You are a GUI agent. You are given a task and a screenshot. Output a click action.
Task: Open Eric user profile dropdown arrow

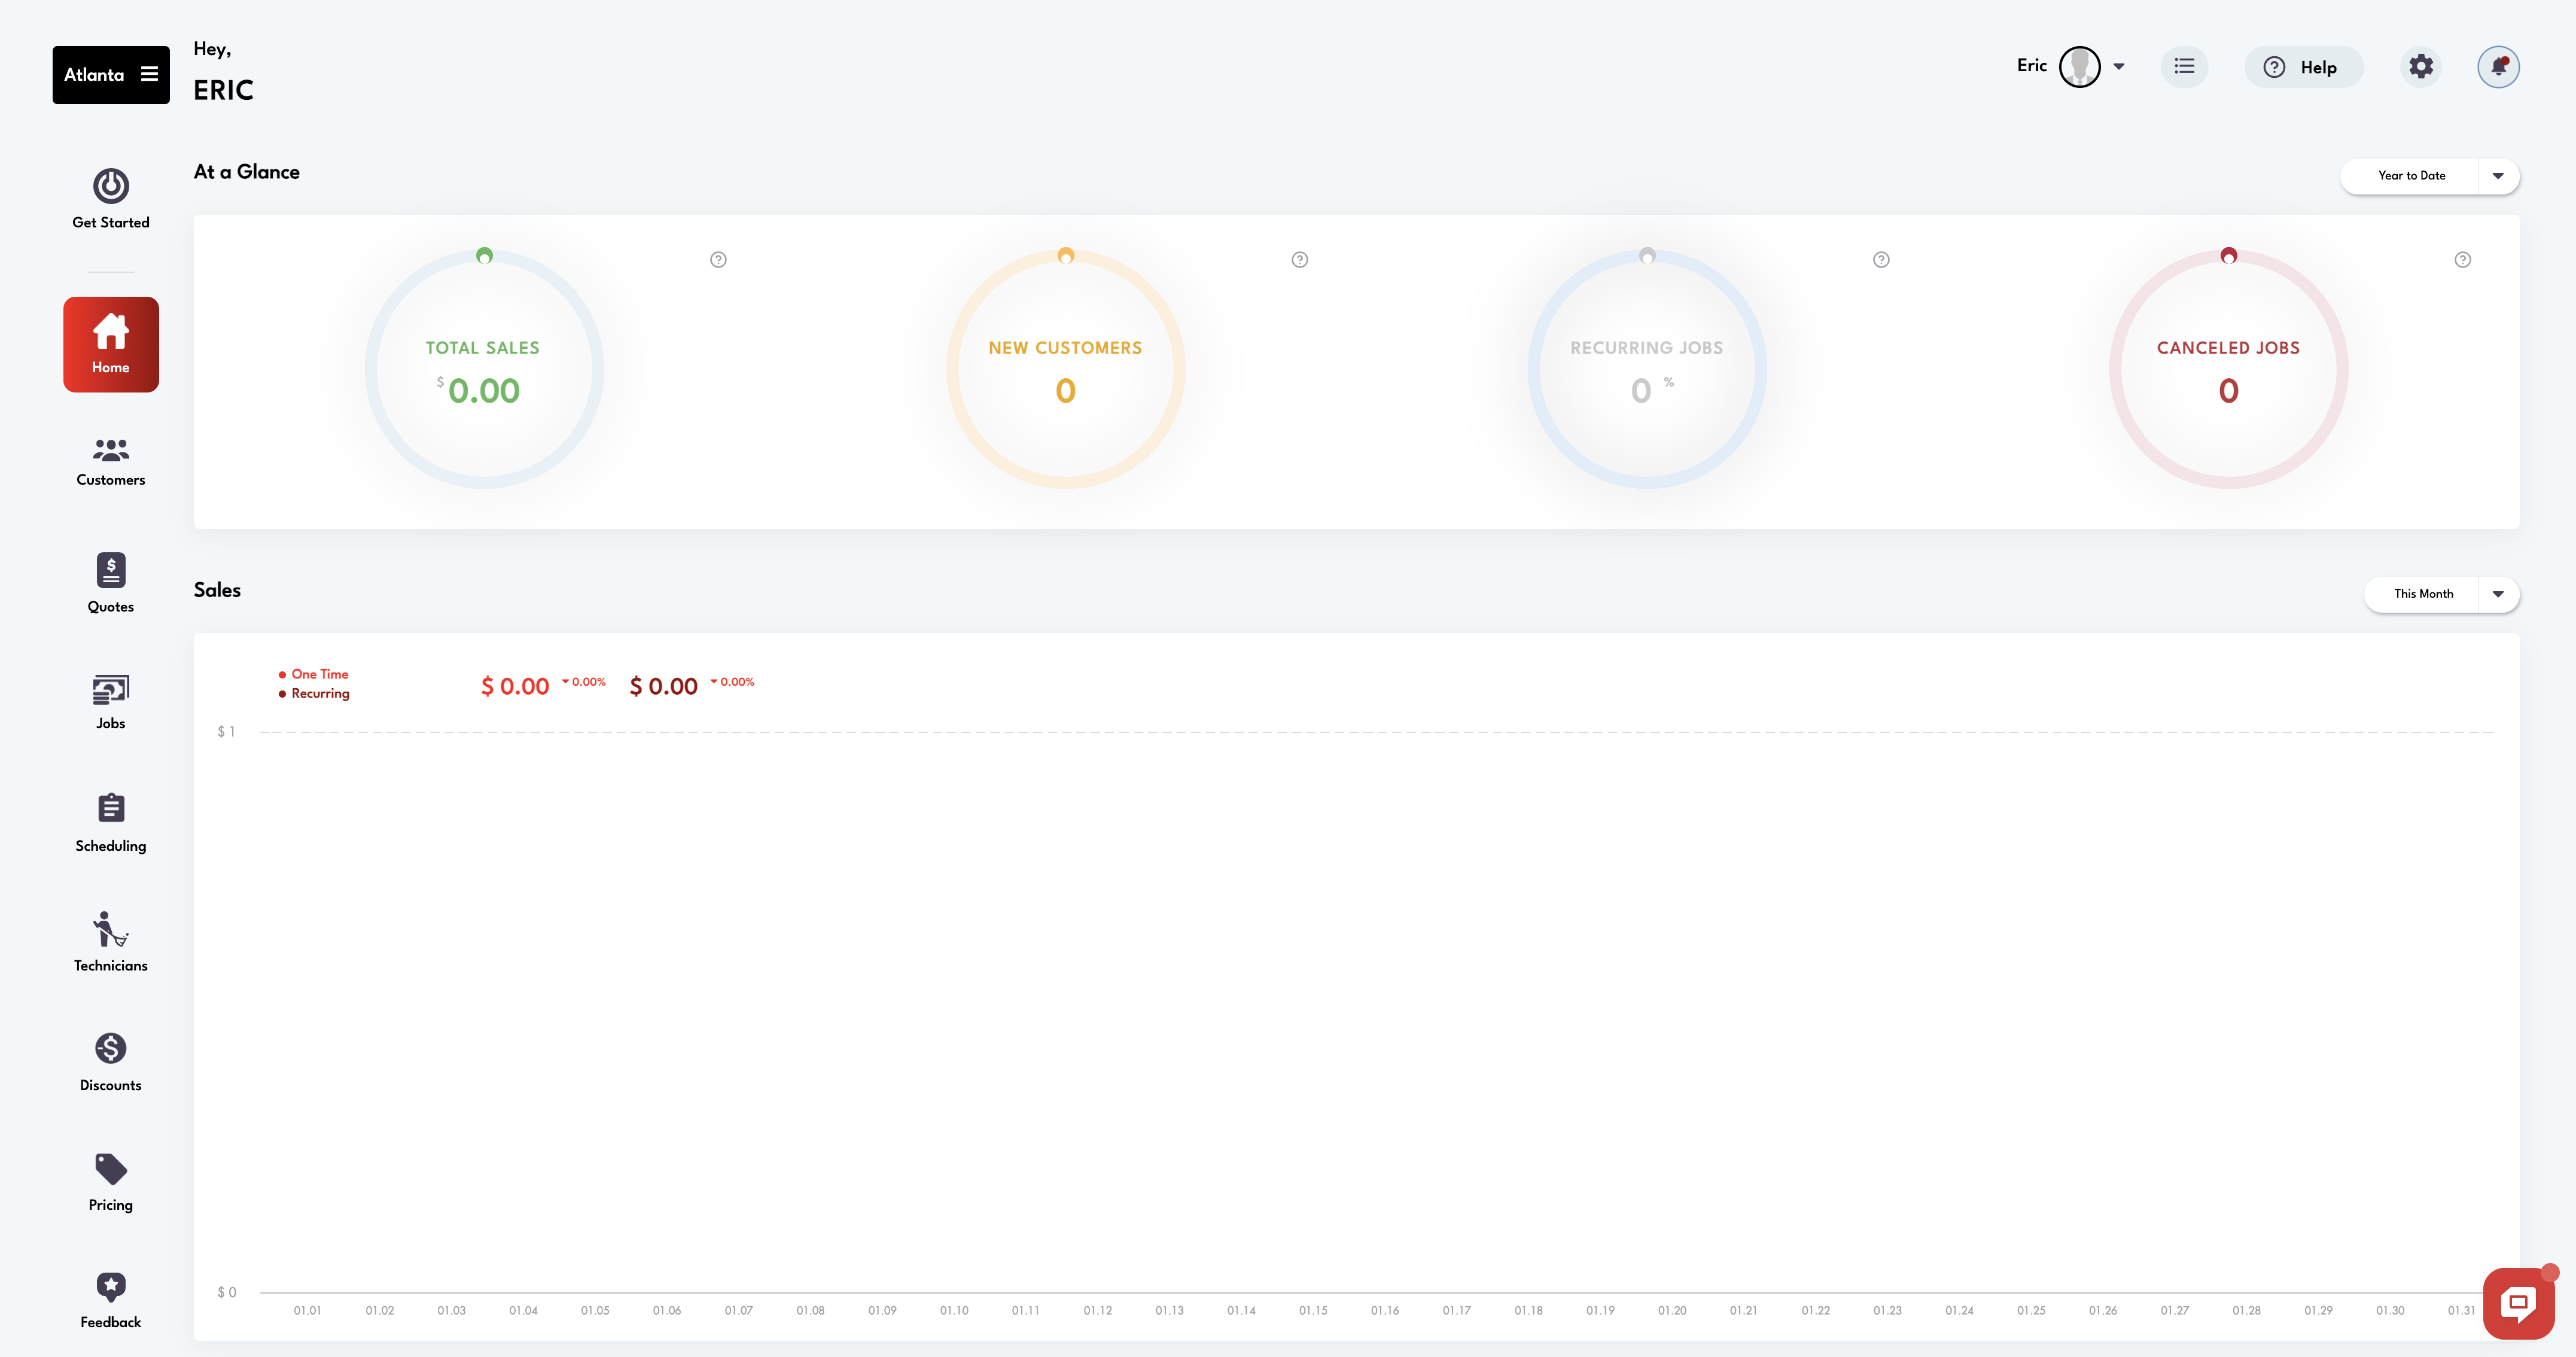click(x=2118, y=67)
